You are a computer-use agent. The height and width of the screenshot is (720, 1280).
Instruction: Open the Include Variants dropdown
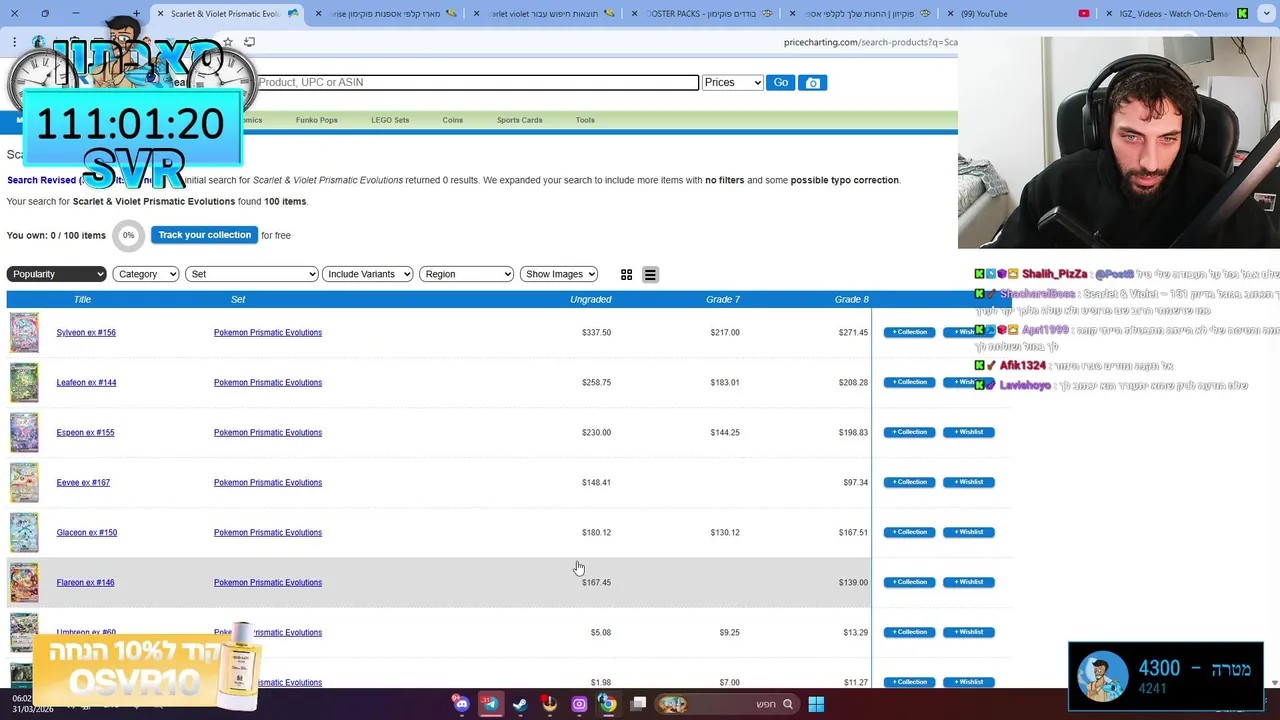point(368,274)
